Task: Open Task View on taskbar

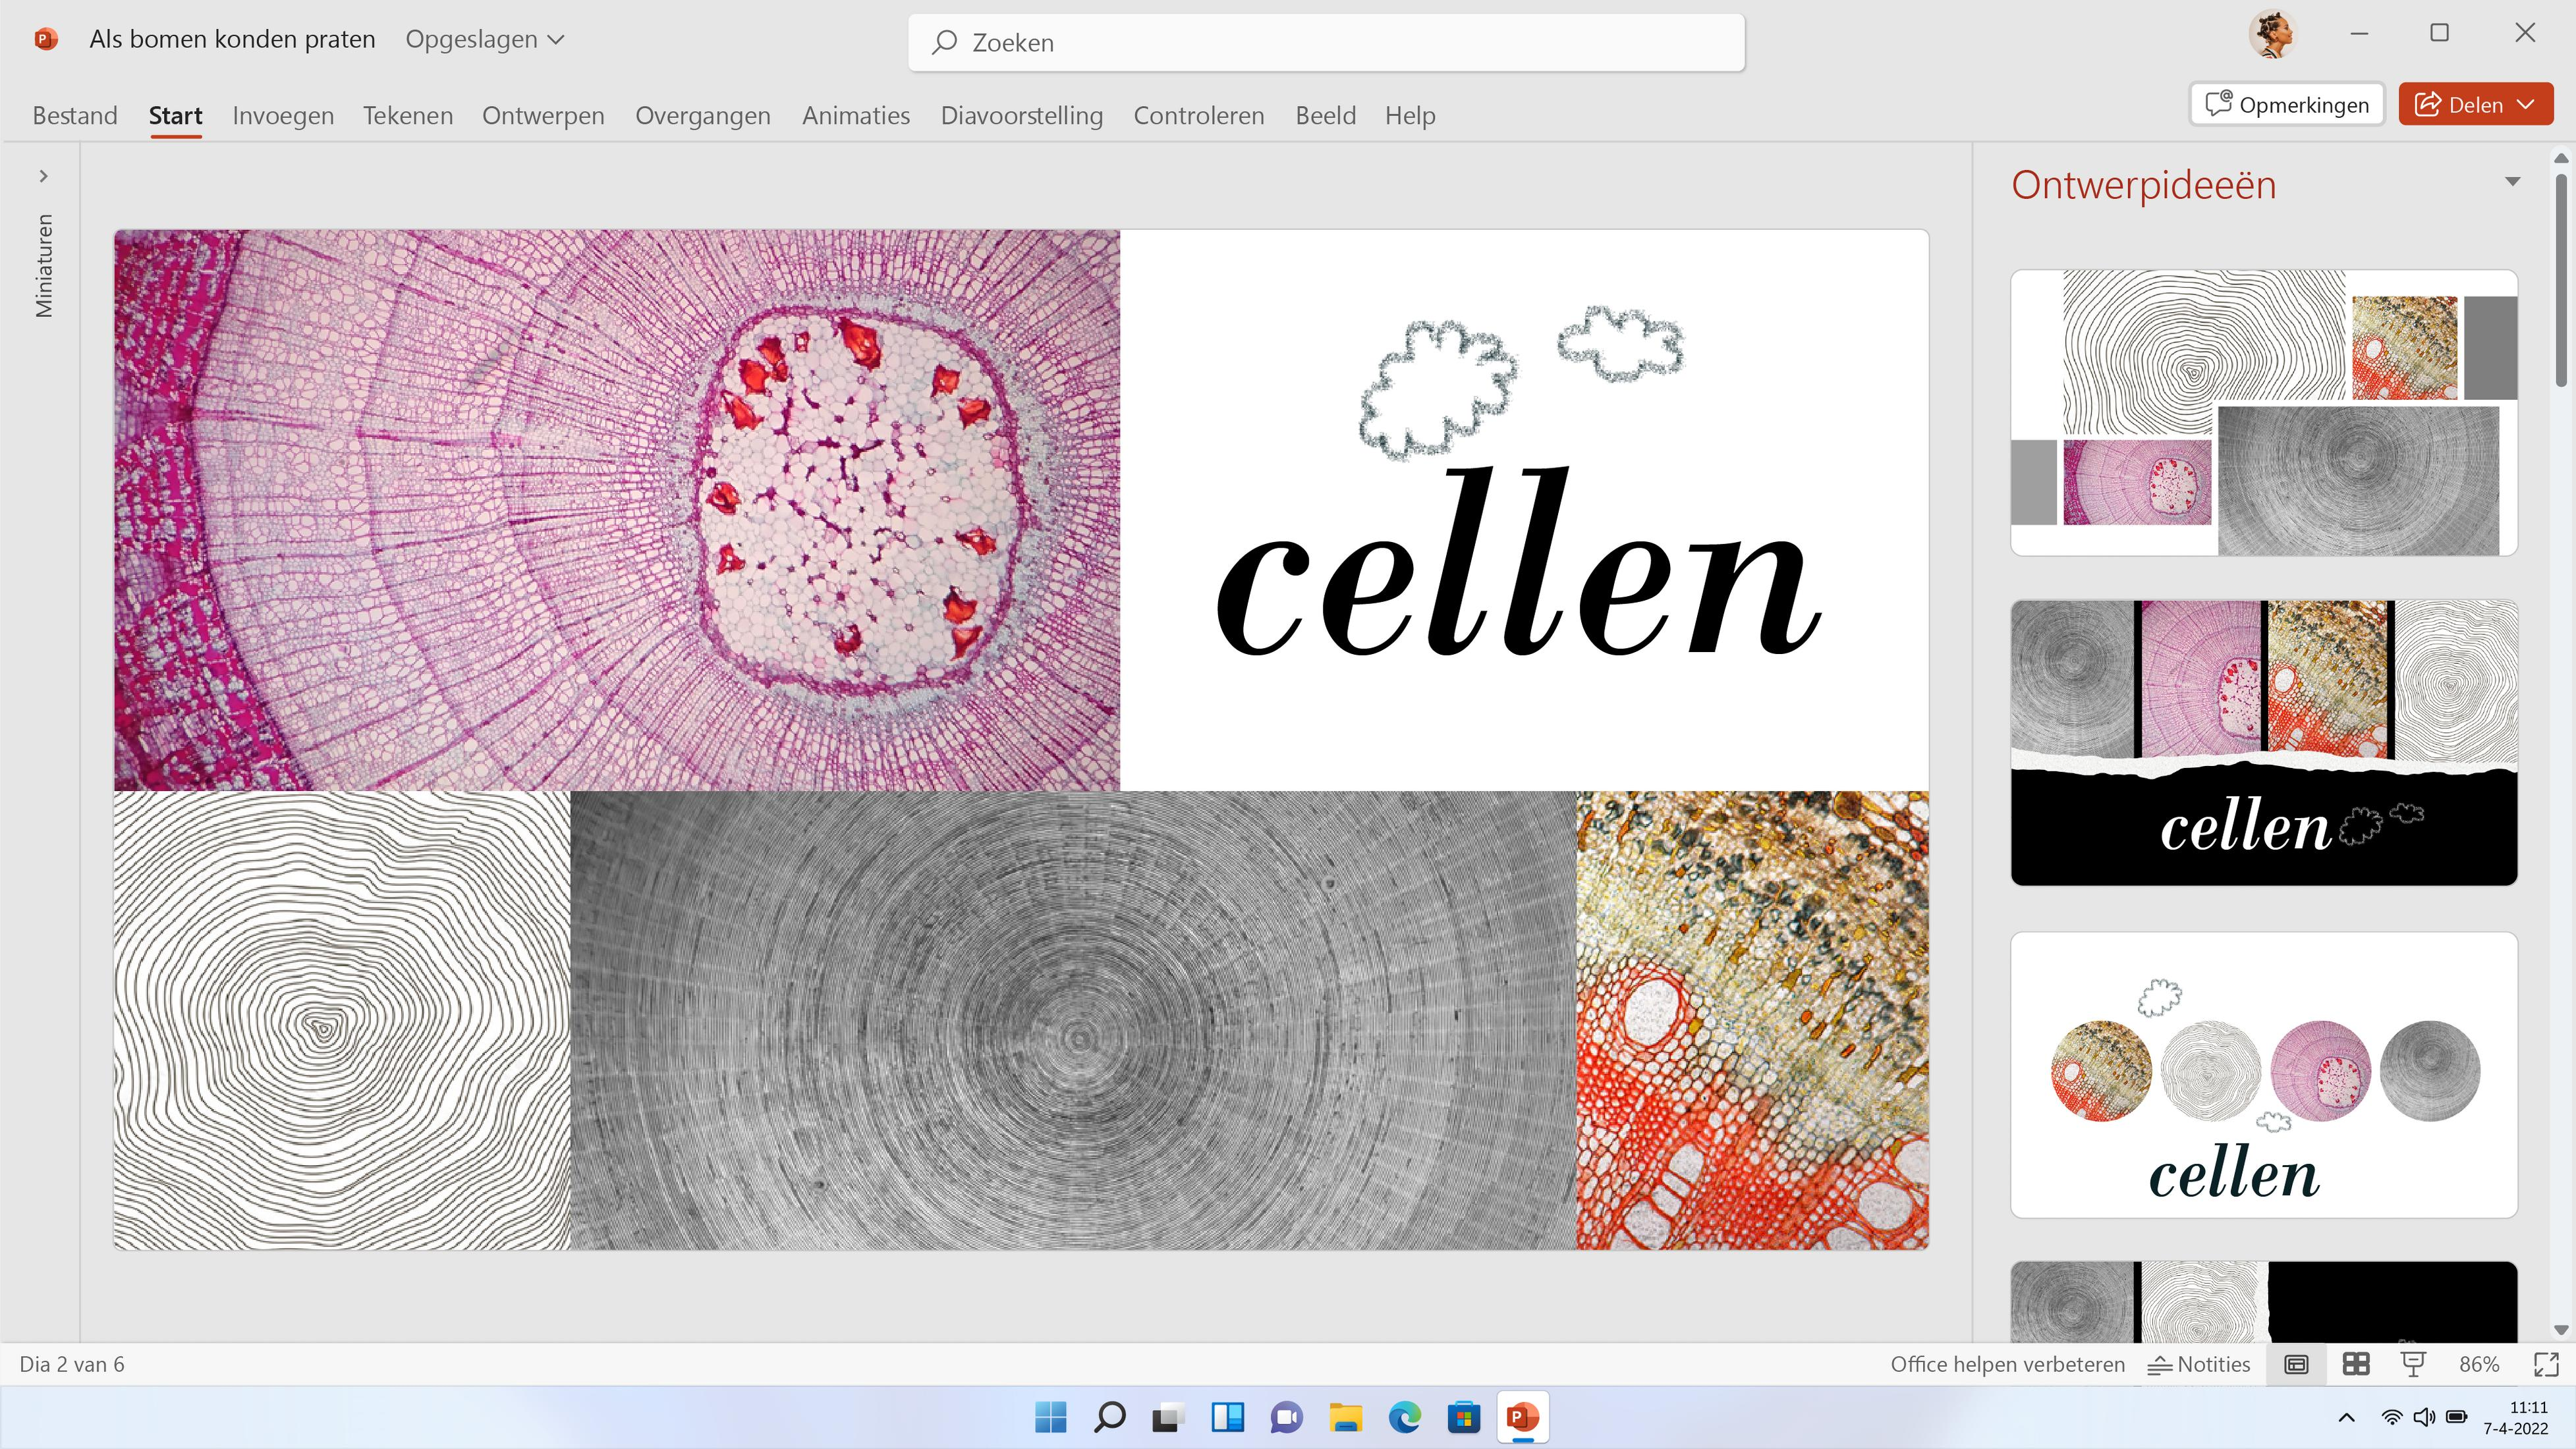Action: click(x=1169, y=1417)
